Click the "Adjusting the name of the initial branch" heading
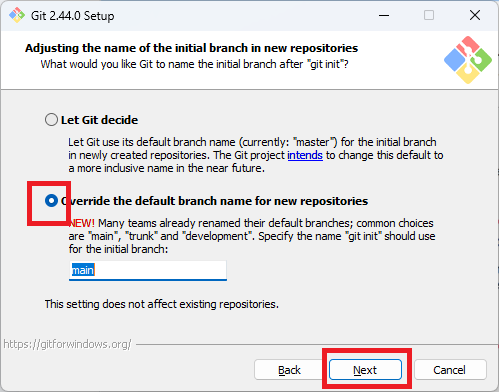The image size is (499, 392). (192, 48)
